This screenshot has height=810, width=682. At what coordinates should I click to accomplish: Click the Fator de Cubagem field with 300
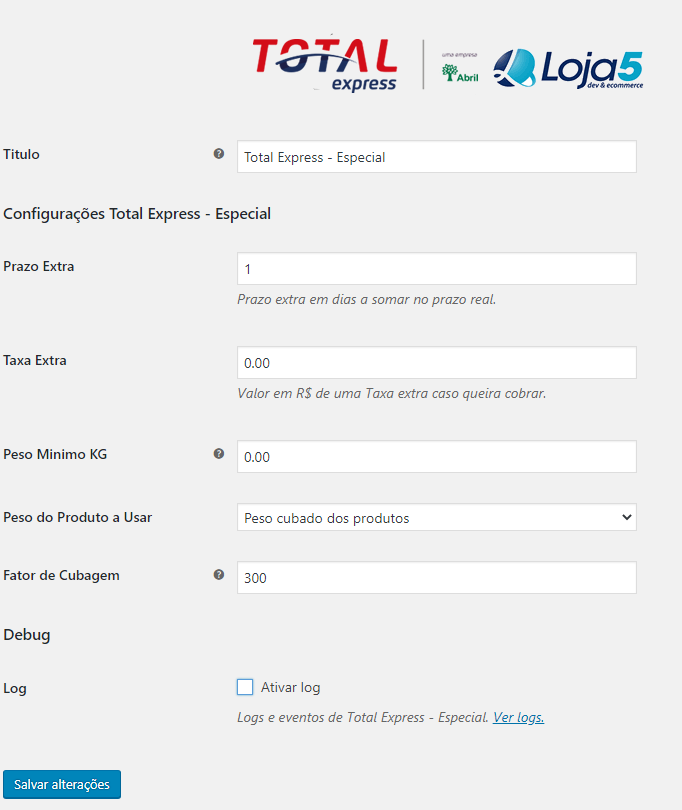(437, 578)
